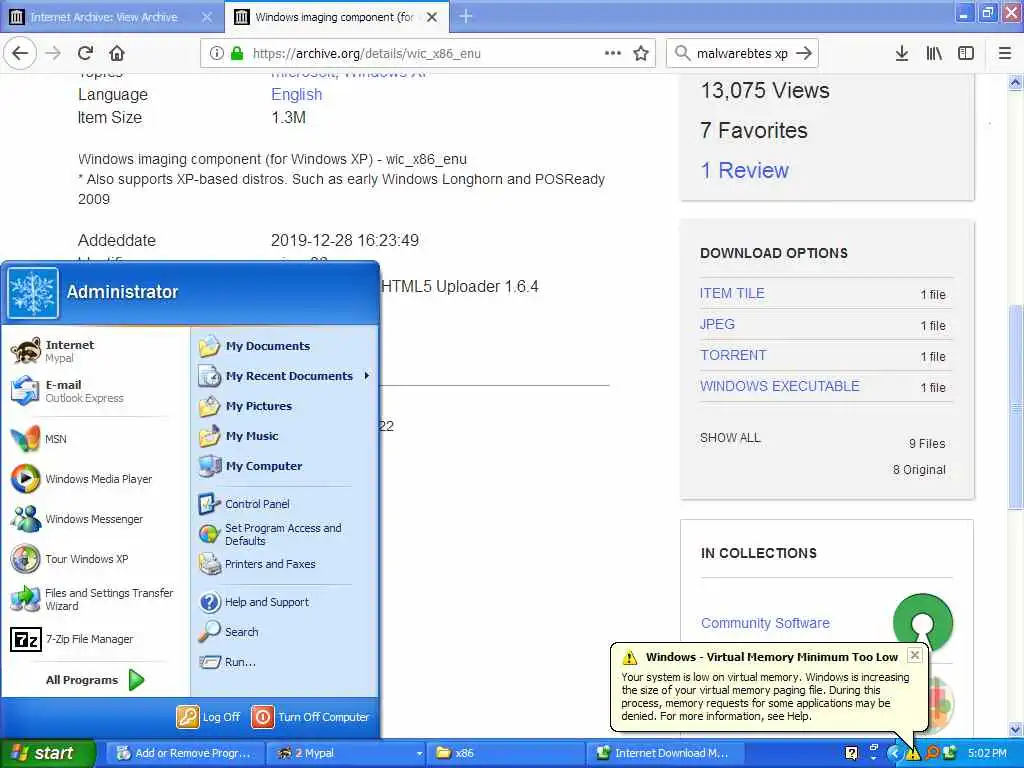Close the Windows imaging component tab
The image size is (1024, 768).
432,17
